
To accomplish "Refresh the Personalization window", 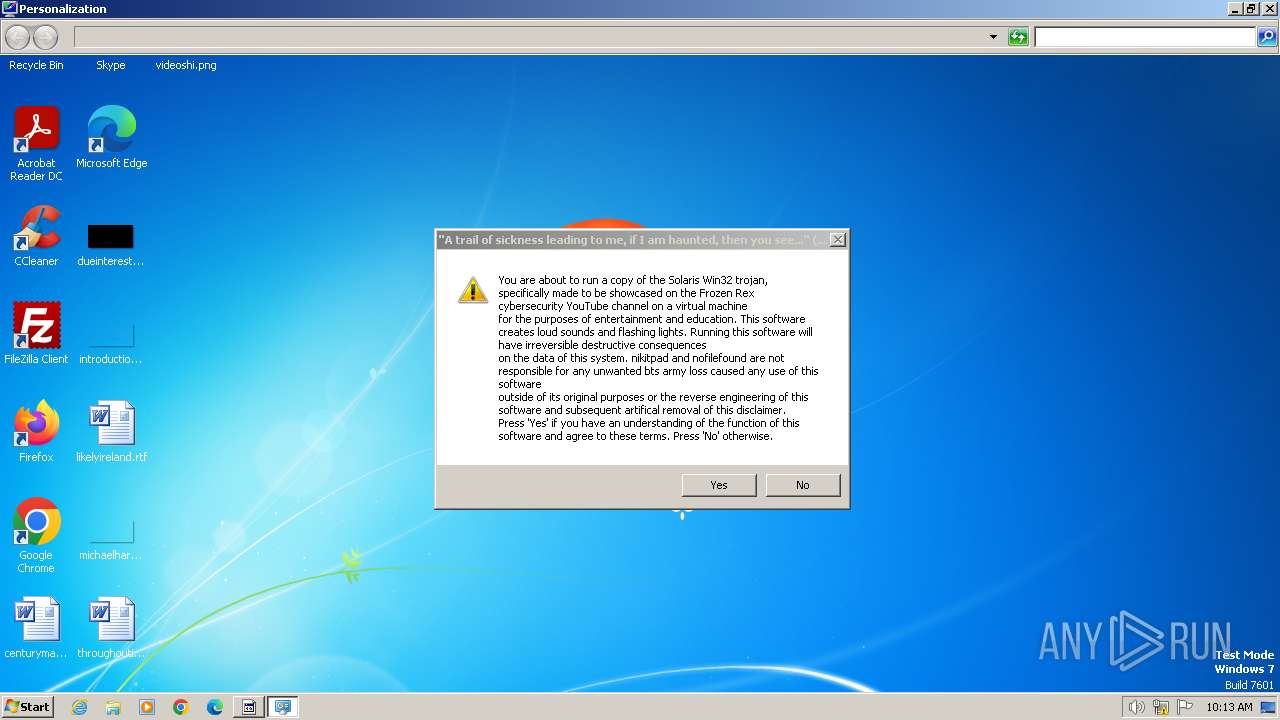I will [1018, 37].
